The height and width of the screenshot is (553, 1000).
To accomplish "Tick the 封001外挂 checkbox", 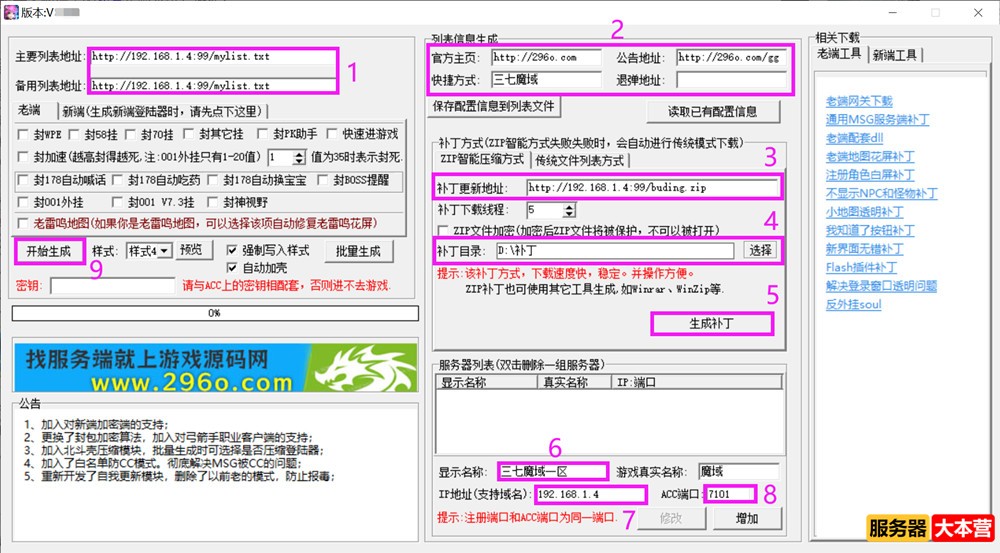I will click(x=23, y=202).
